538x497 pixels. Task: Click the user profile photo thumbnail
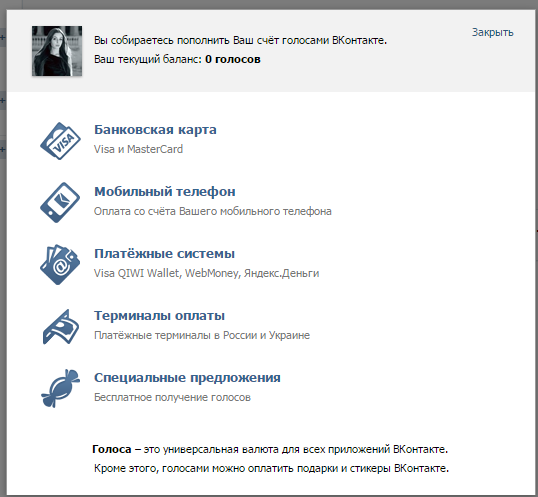[57, 51]
